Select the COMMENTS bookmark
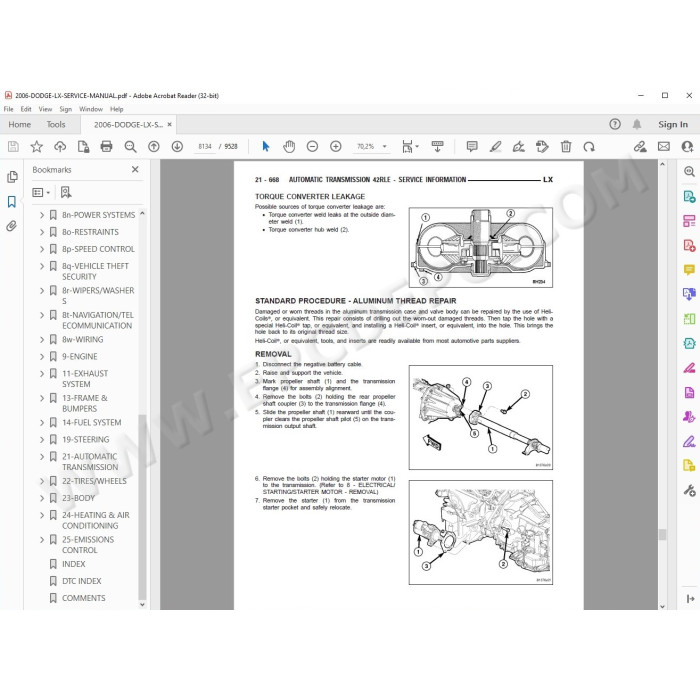The width and height of the screenshot is (700, 700). (83, 598)
